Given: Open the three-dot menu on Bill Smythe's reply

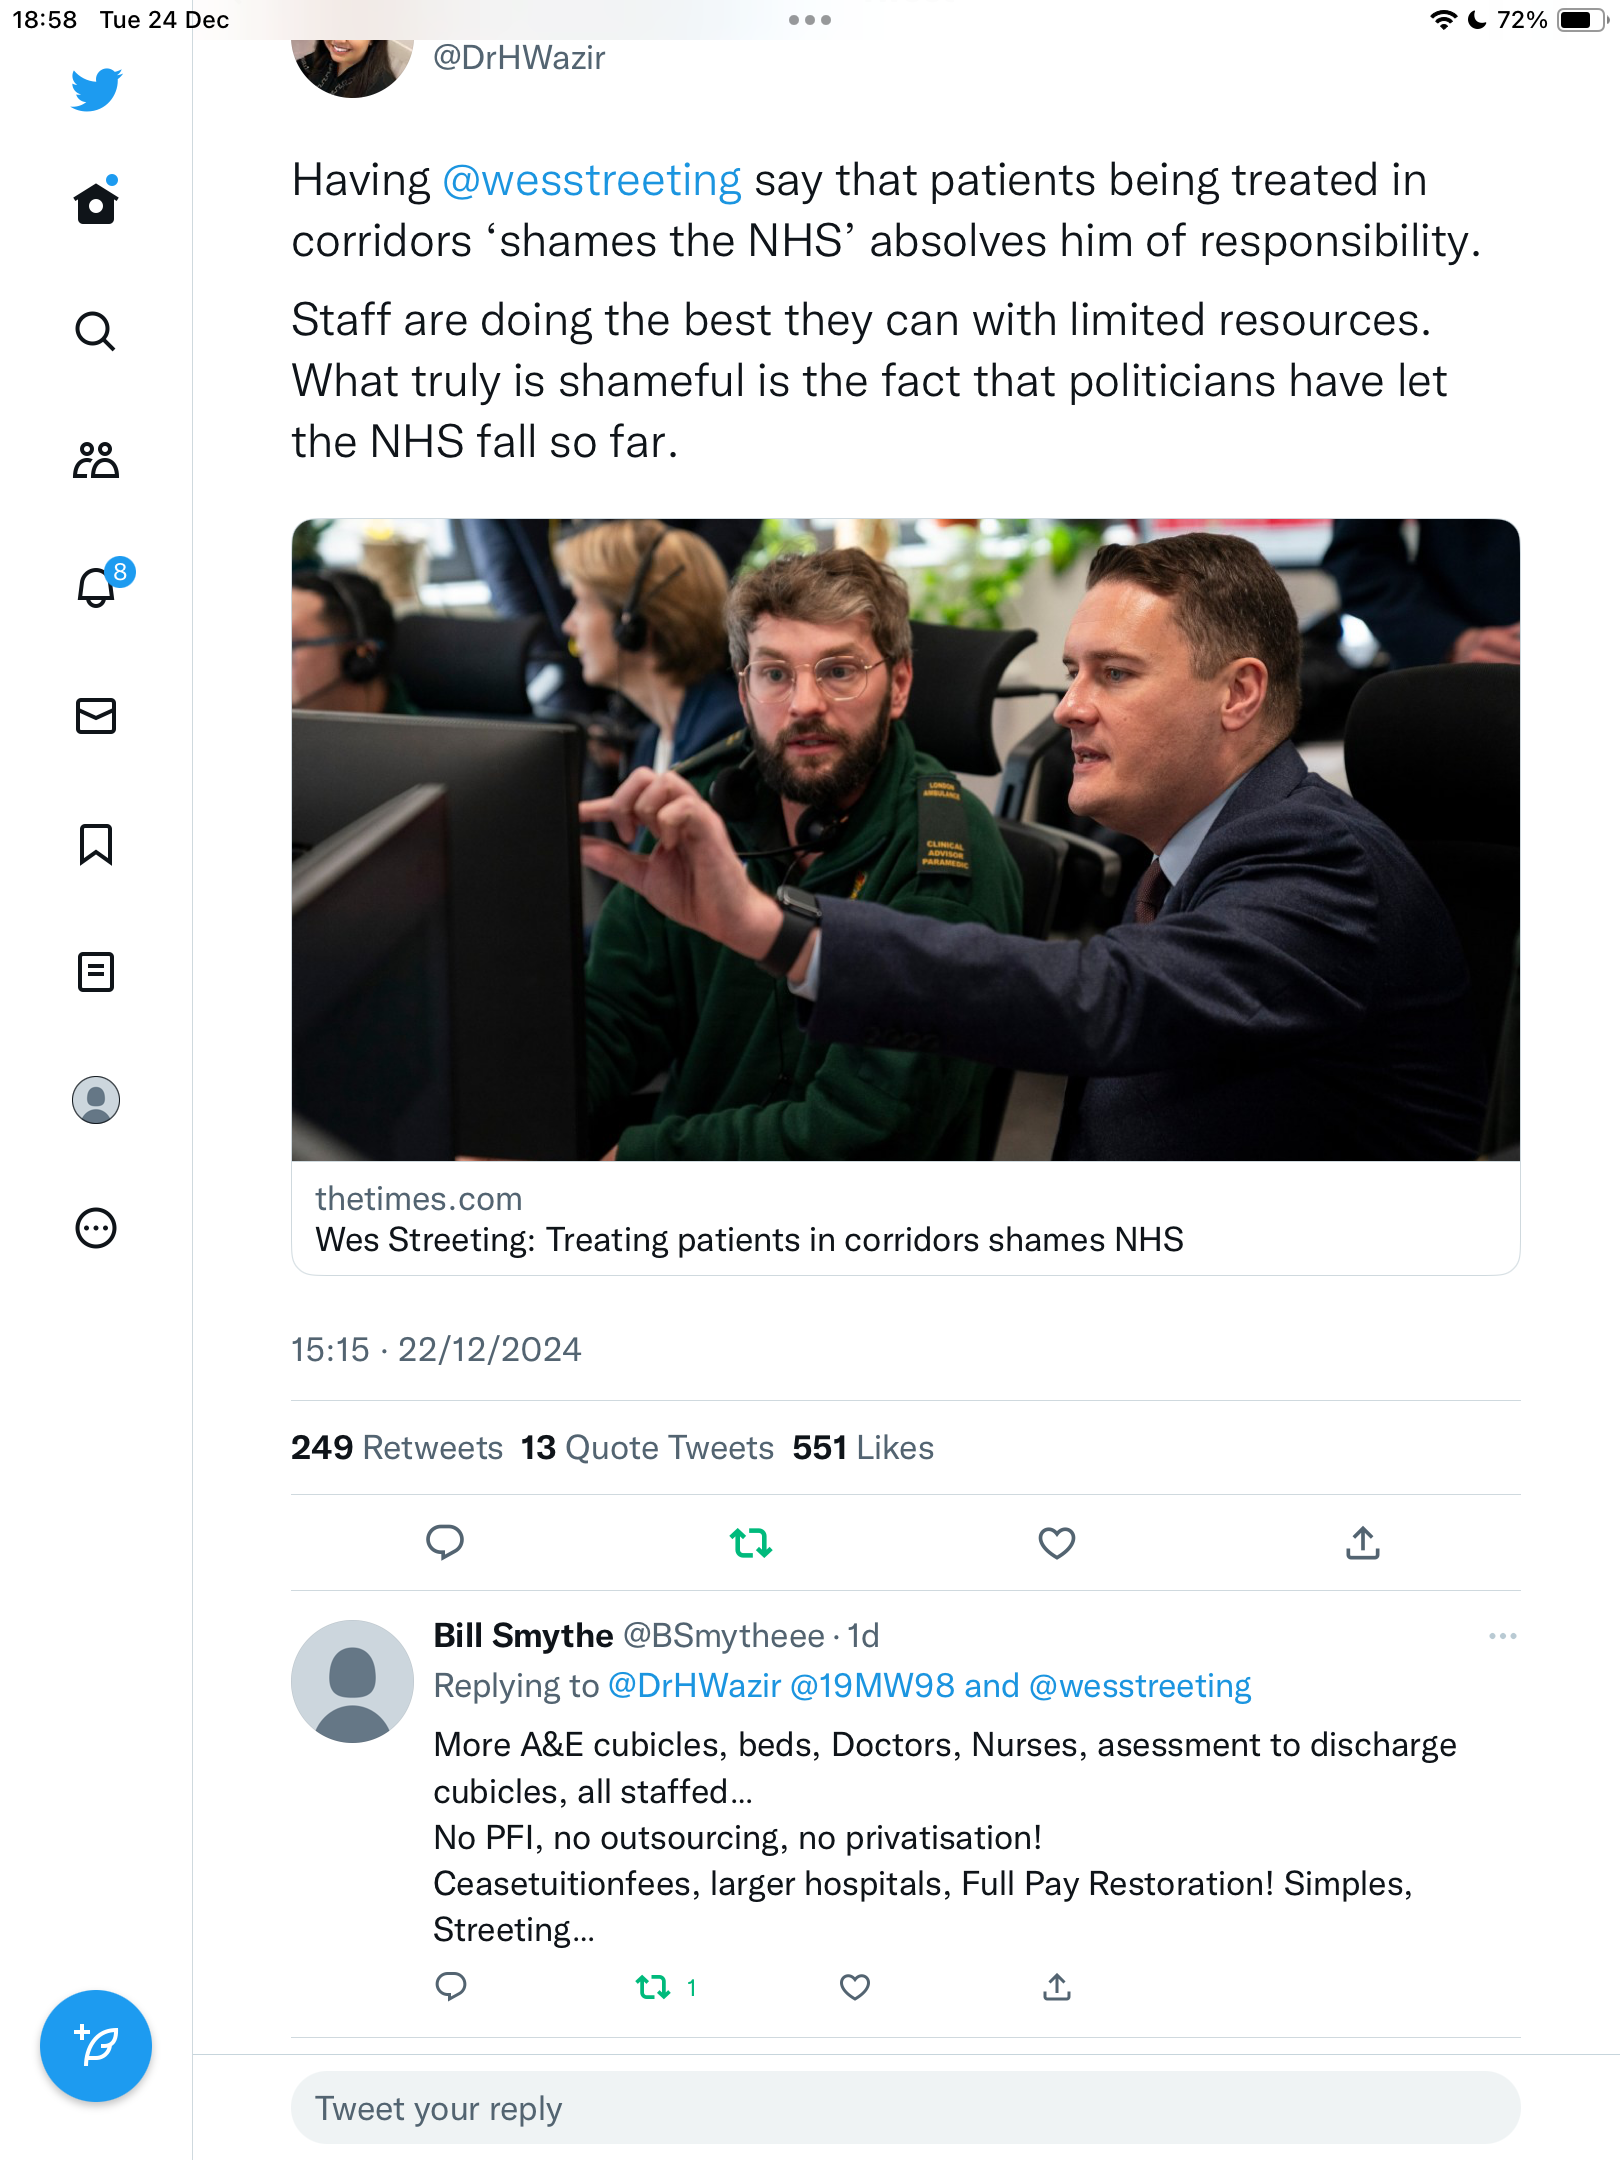Looking at the screenshot, I should (x=1502, y=1636).
